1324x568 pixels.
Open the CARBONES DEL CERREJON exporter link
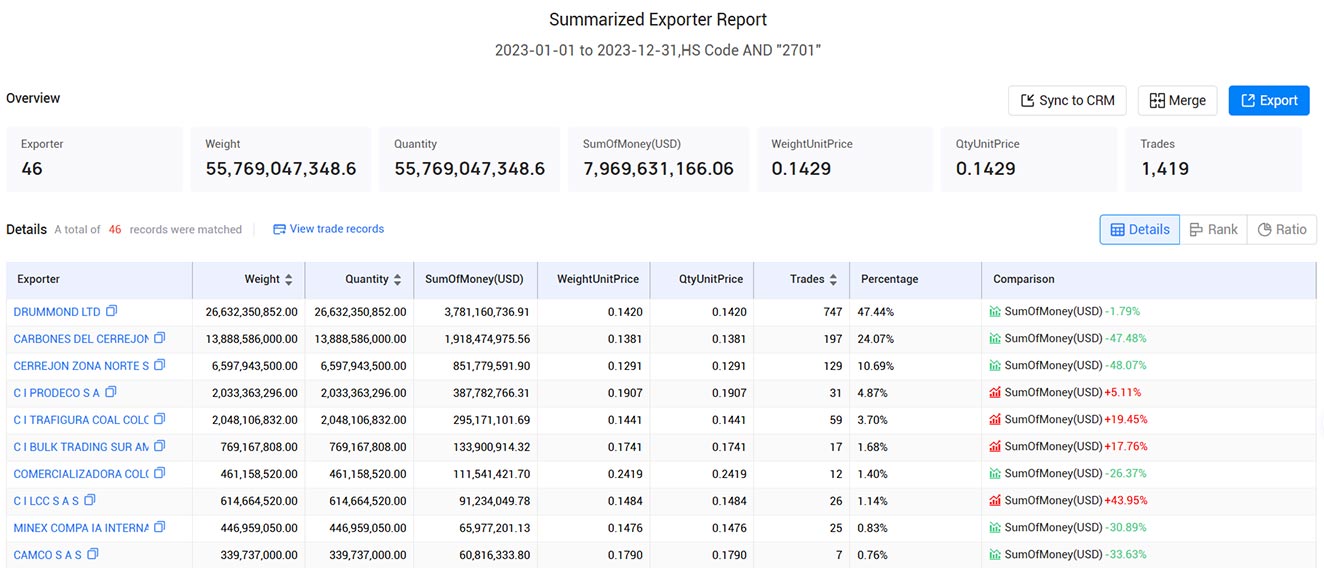click(x=81, y=339)
